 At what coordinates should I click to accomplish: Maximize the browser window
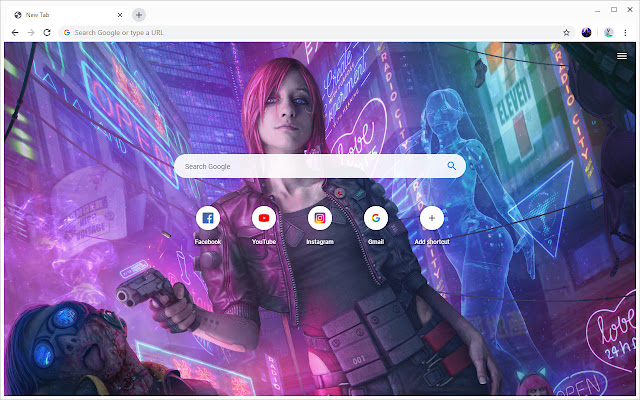click(613, 10)
